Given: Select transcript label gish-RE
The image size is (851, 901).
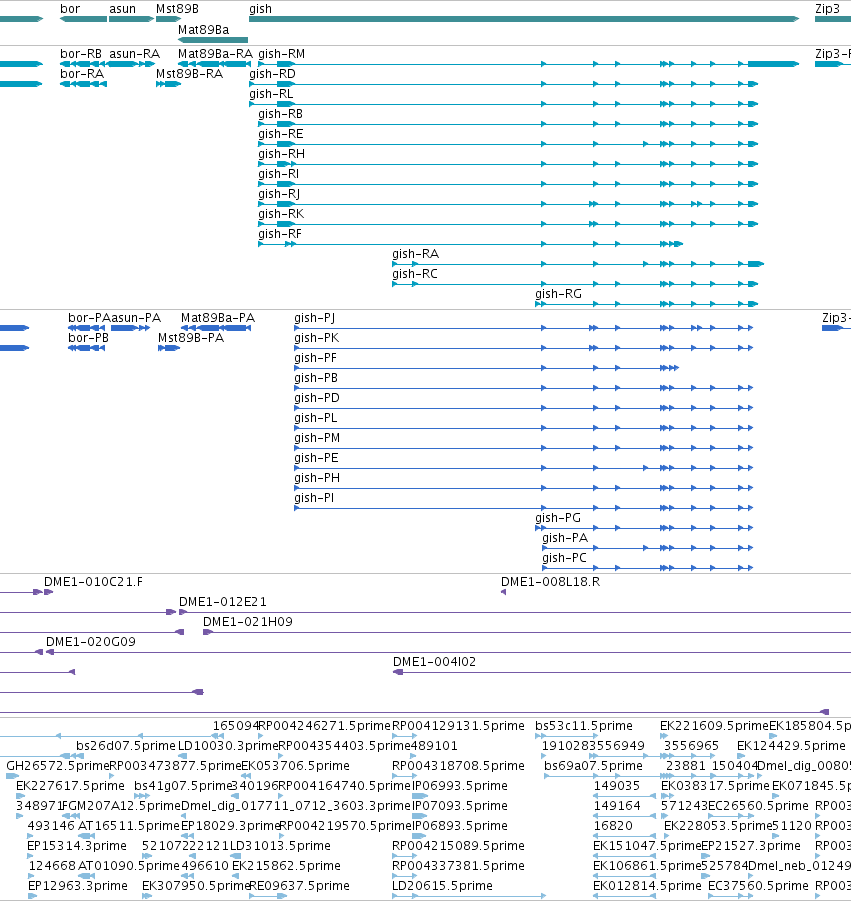Looking at the screenshot, I should point(280,134).
